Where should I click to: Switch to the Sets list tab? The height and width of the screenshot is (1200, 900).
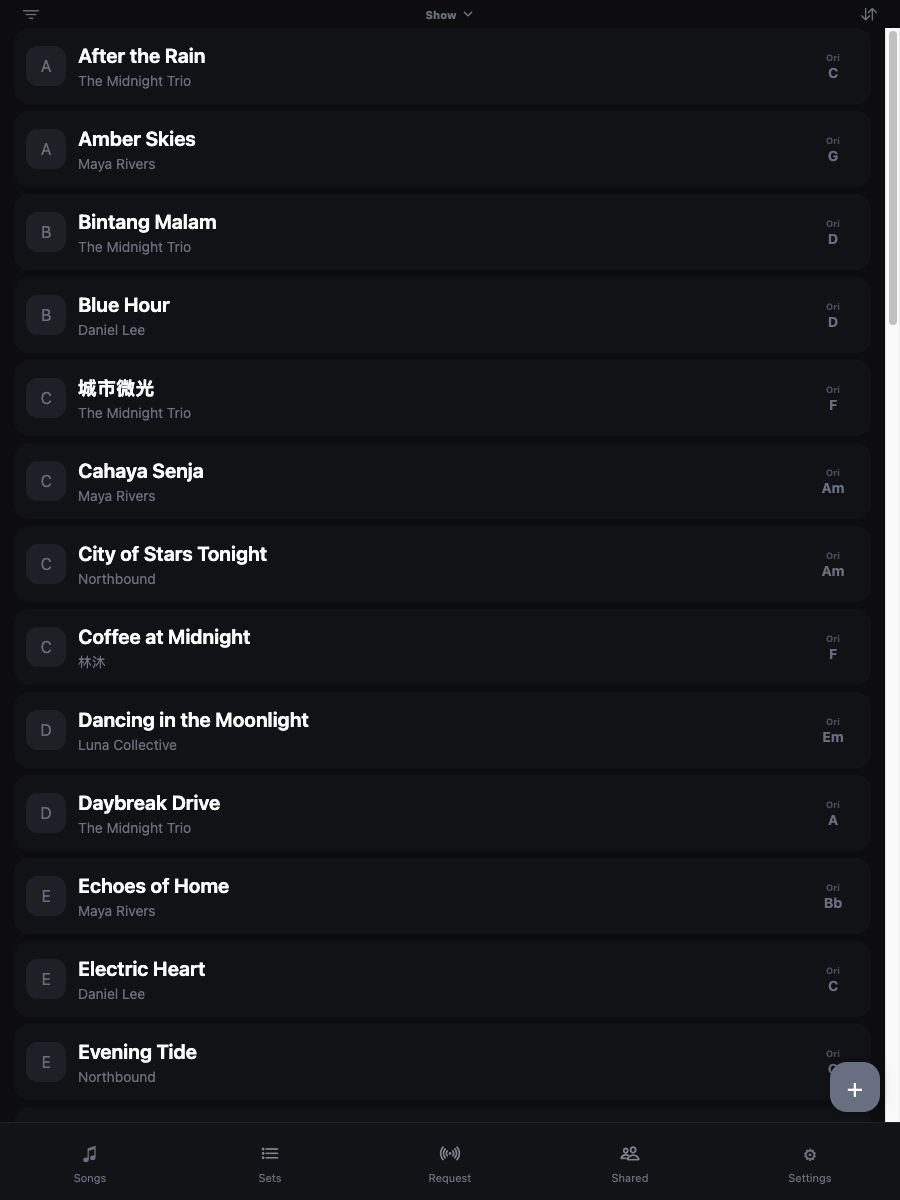[270, 1163]
